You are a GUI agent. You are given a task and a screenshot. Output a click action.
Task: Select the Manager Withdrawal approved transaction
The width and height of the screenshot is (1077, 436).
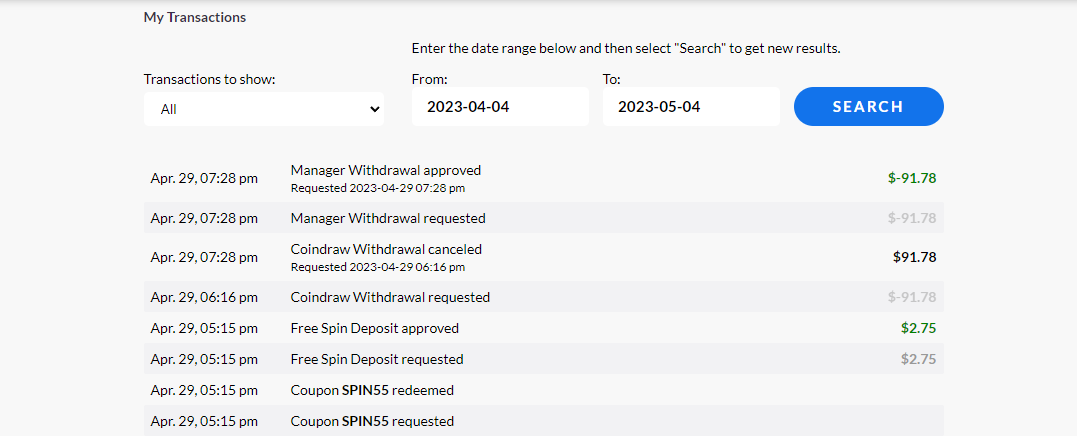[385, 170]
